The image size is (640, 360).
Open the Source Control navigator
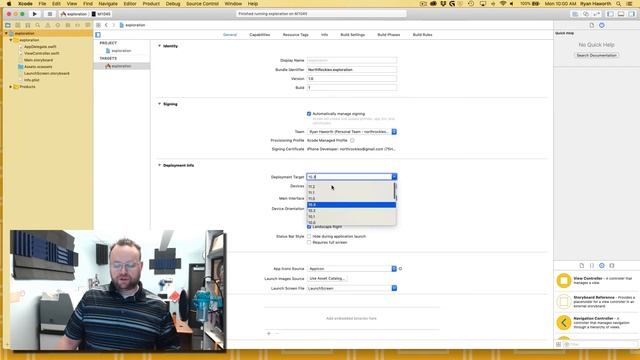coord(18,25)
